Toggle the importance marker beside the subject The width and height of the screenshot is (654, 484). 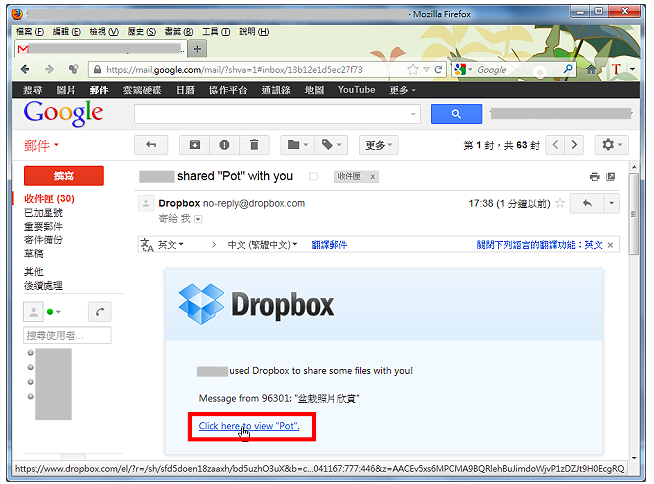click(x=314, y=176)
